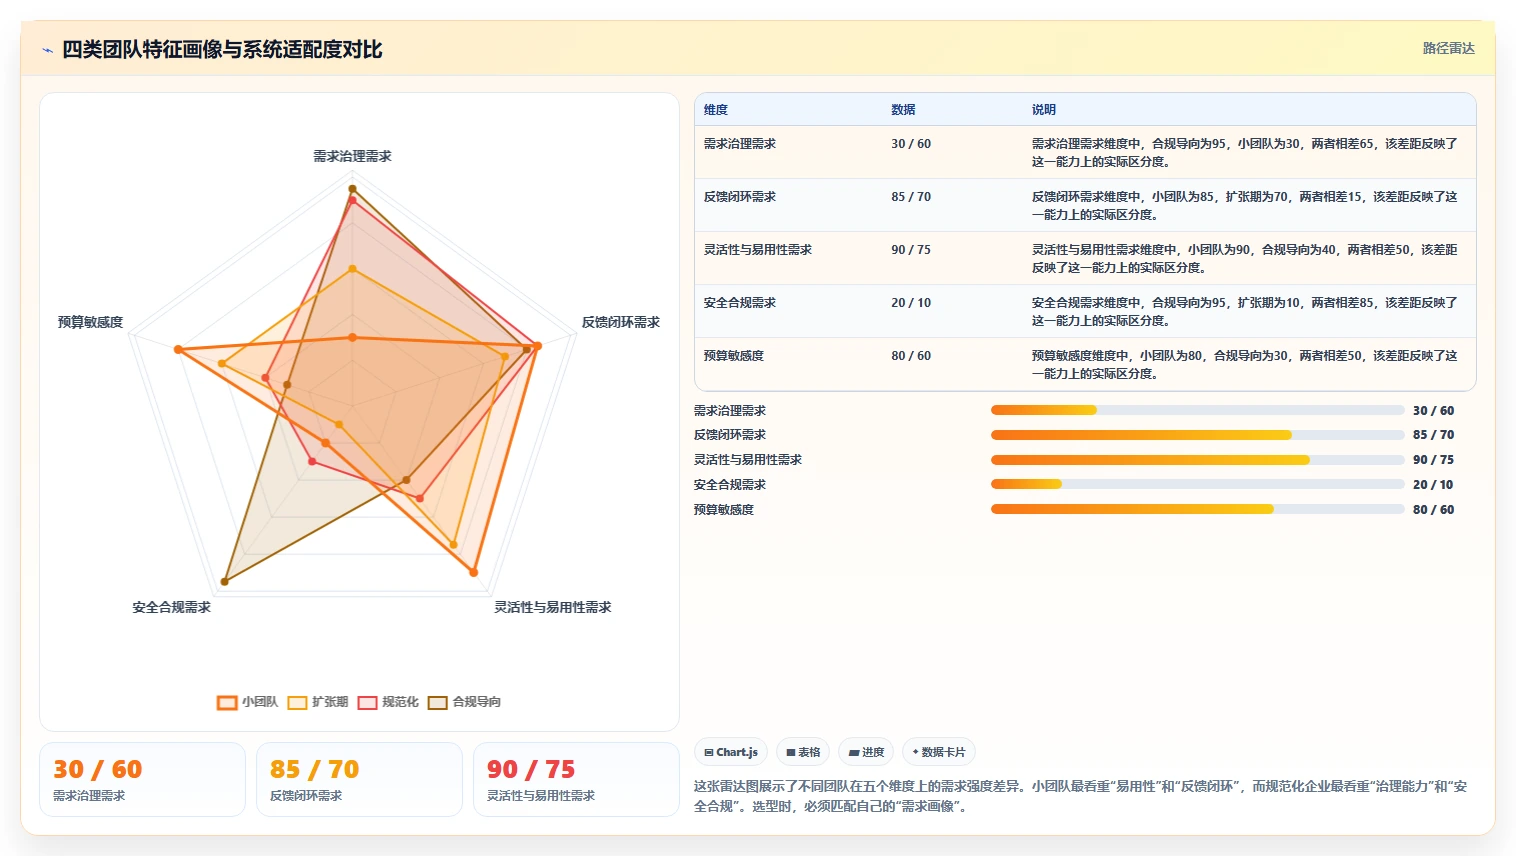The height and width of the screenshot is (856, 1516).
Task: Click 小团队 data point on 灵活性与易用性需求 axis
Action: point(474,572)
